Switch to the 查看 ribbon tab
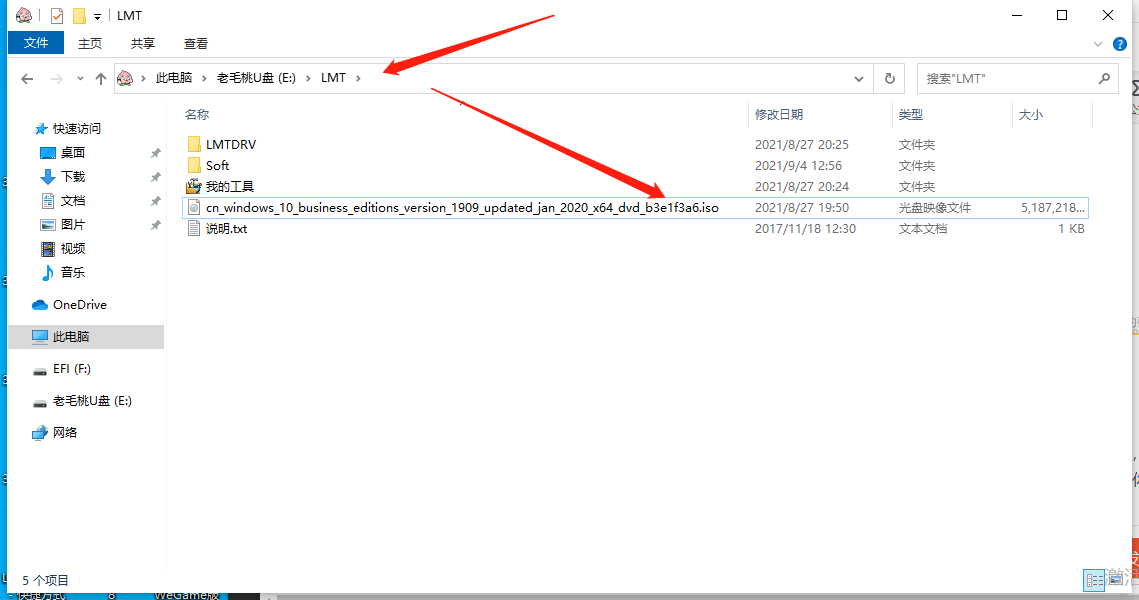The image size is (1139, 600). [x=195, y=44]
